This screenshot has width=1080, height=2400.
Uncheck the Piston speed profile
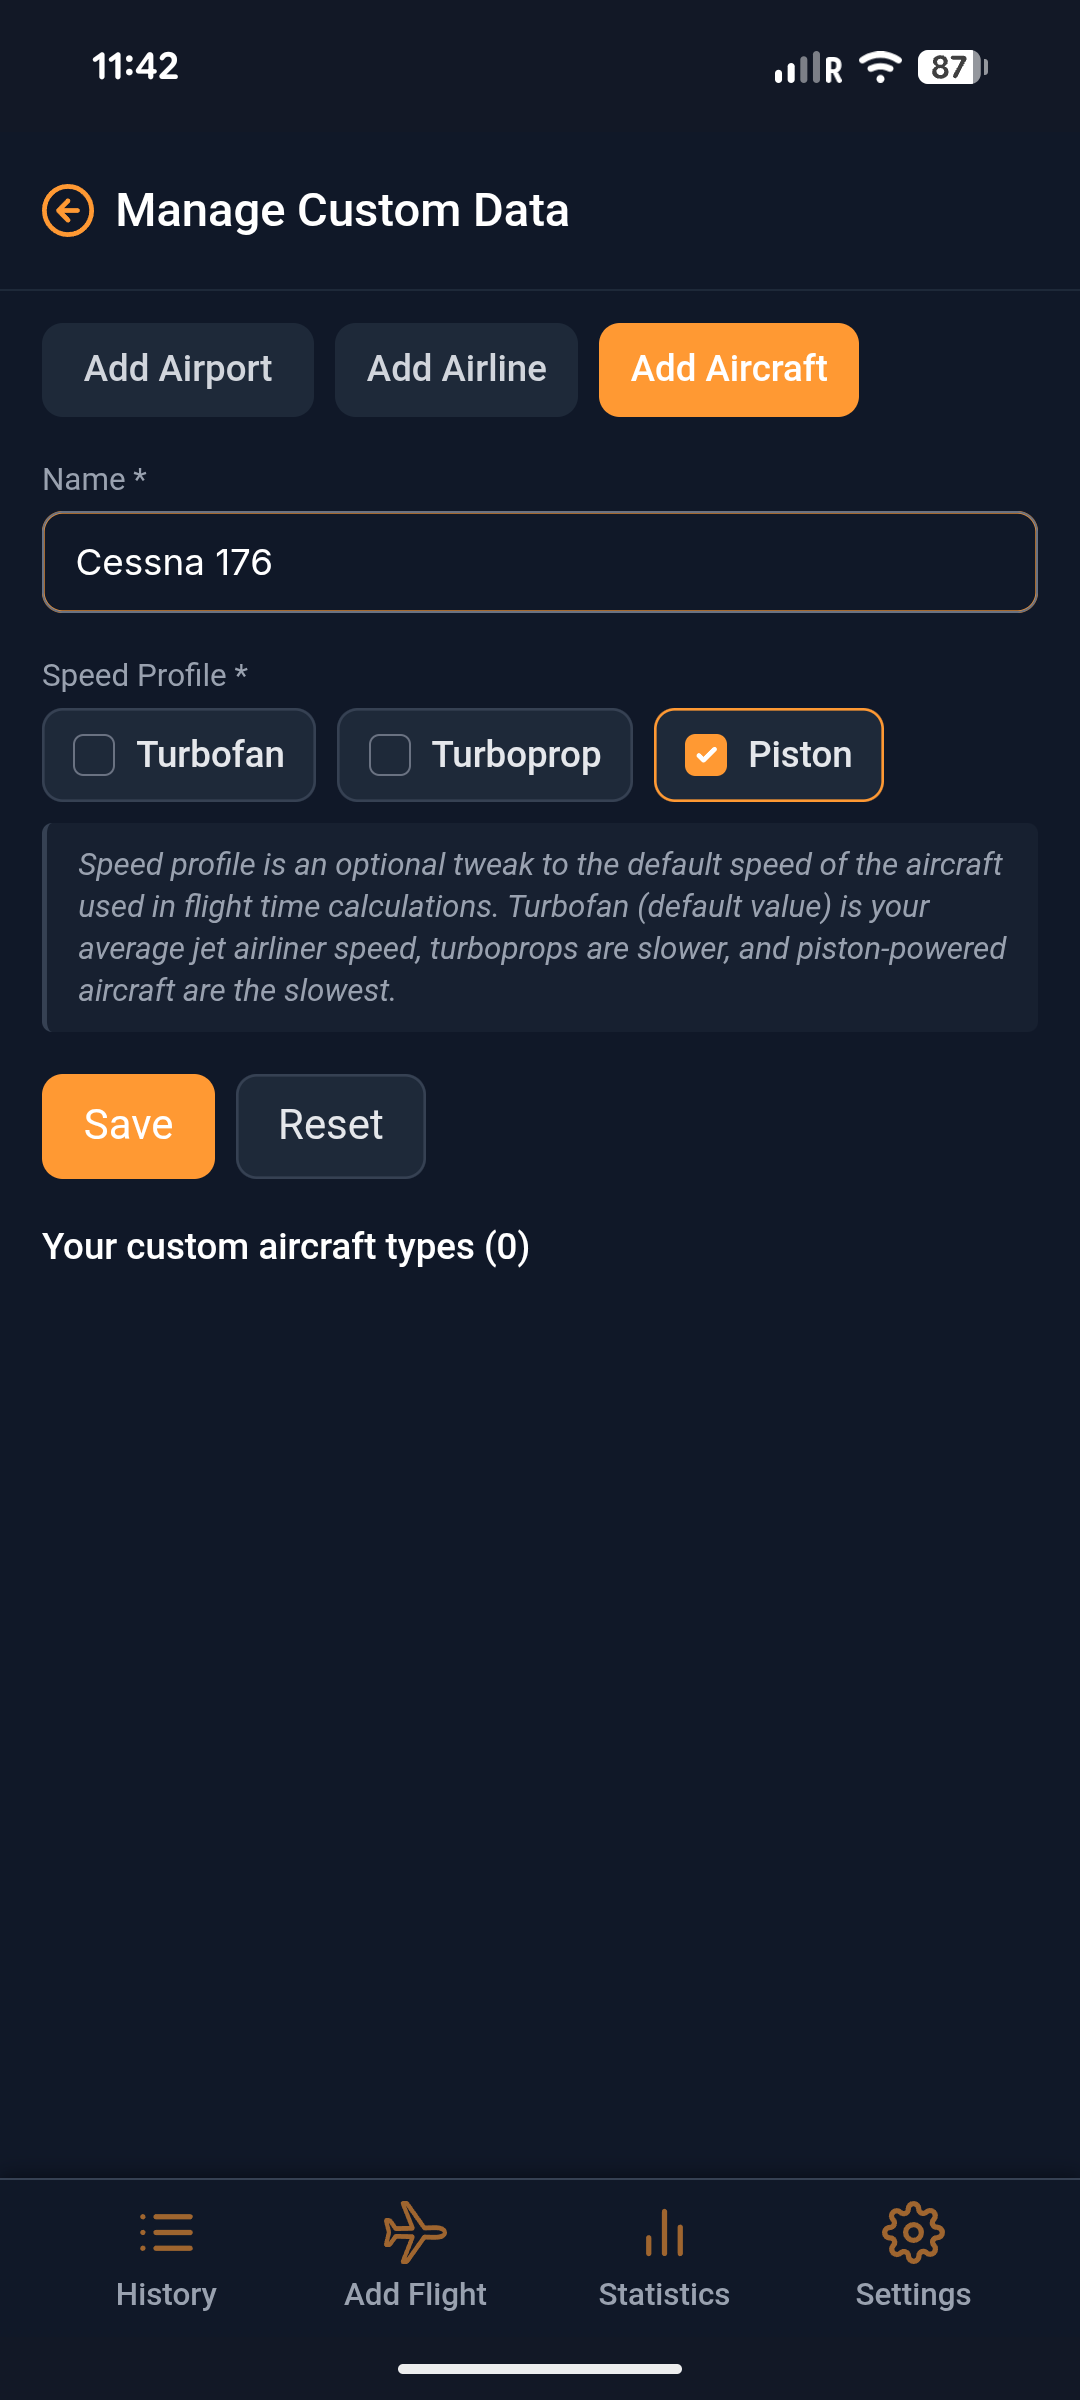coord(709,755)
